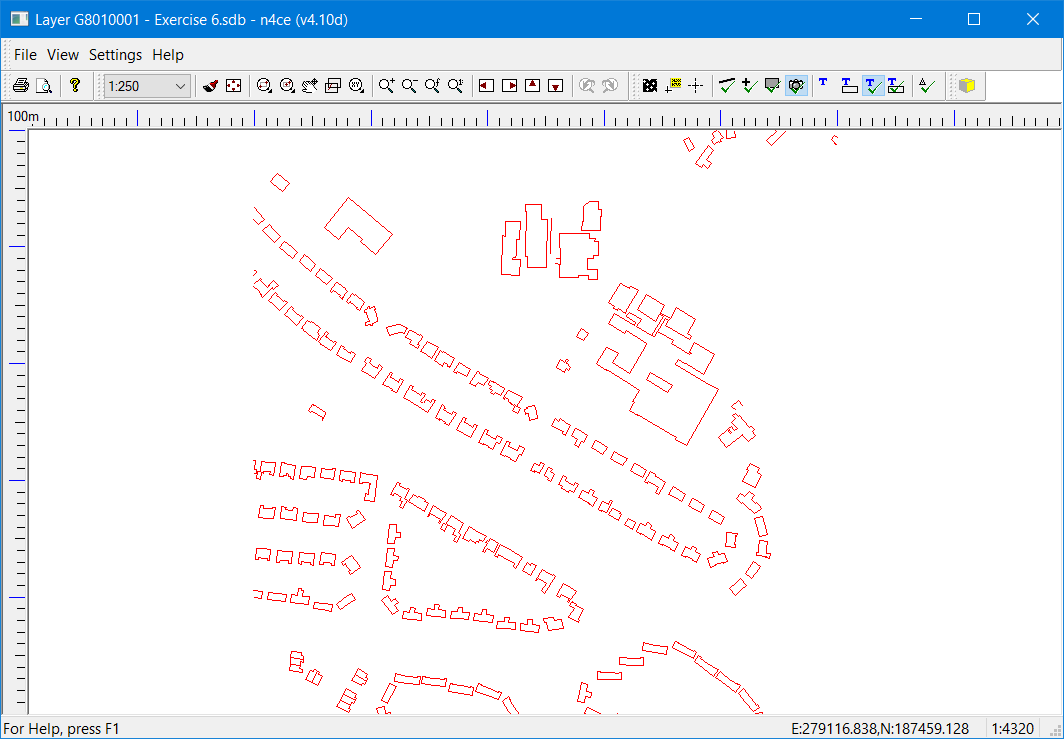1064x739 pixels.
Task: Click the zoom in magnifier with plus
Action: tap(387, 86)
